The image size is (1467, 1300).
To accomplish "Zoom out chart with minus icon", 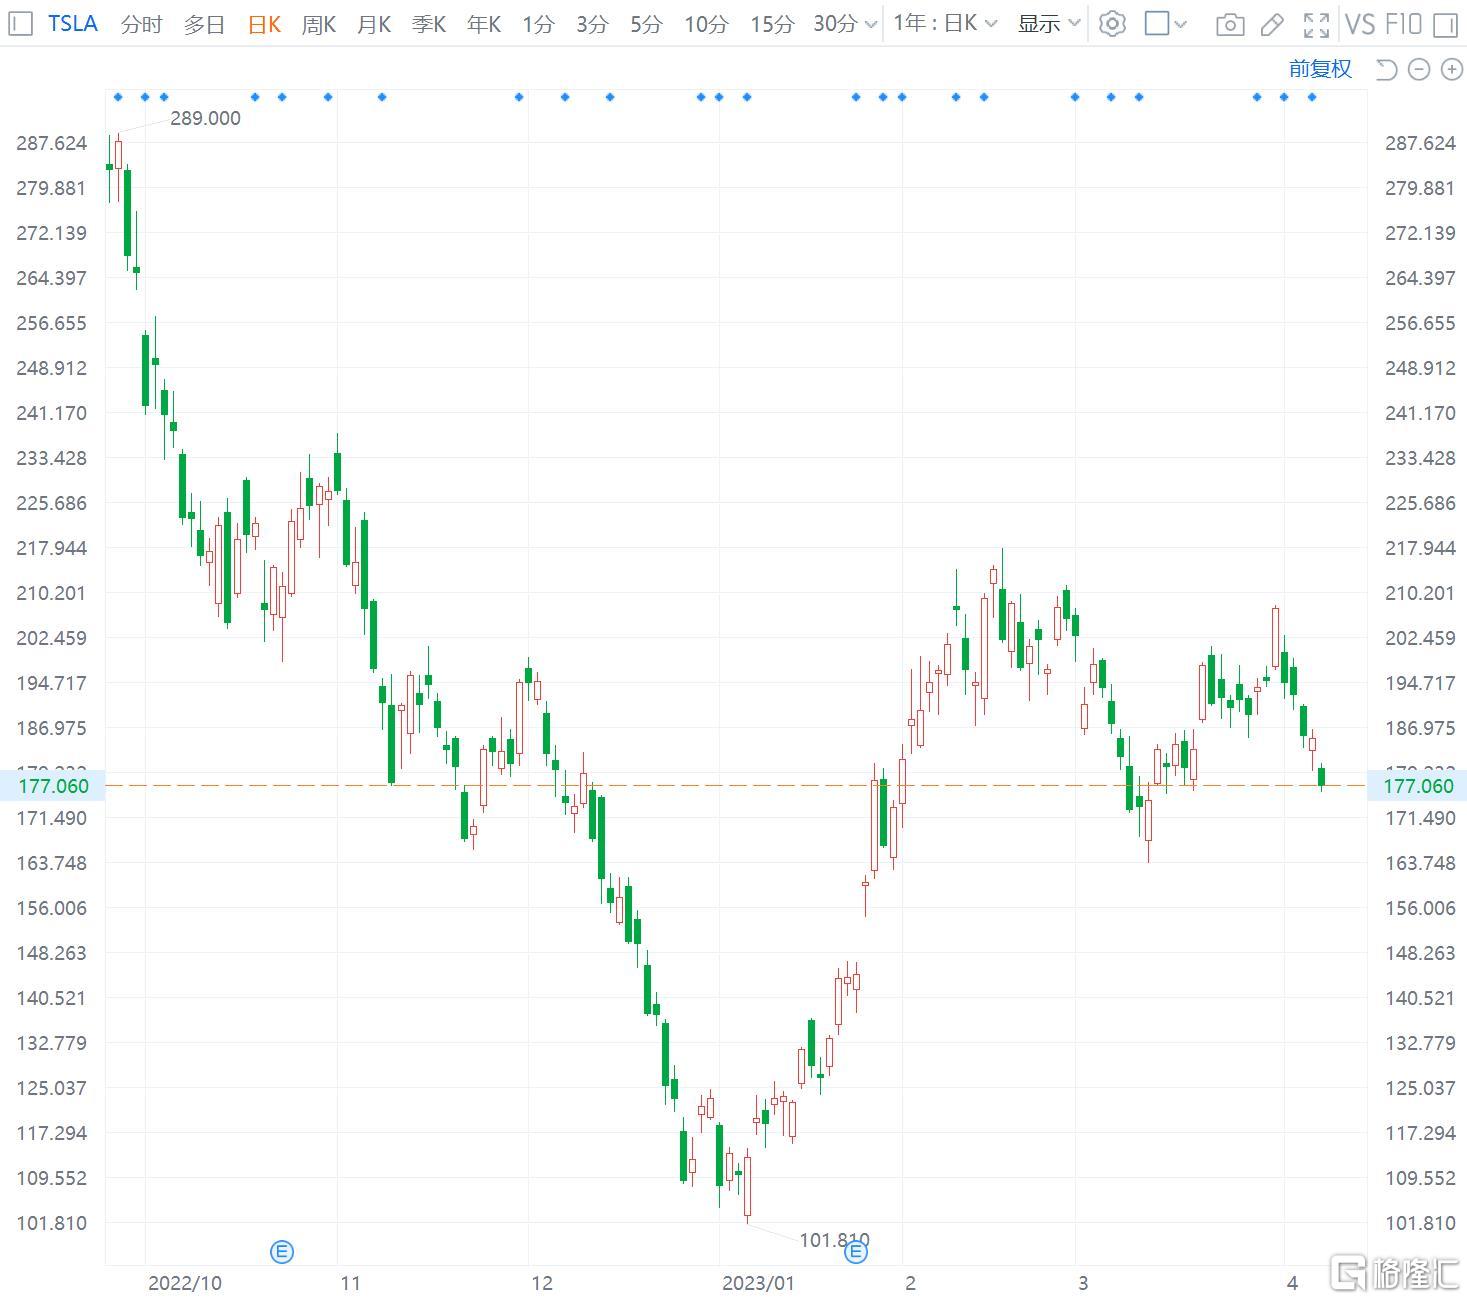I will pos(1419,69).
